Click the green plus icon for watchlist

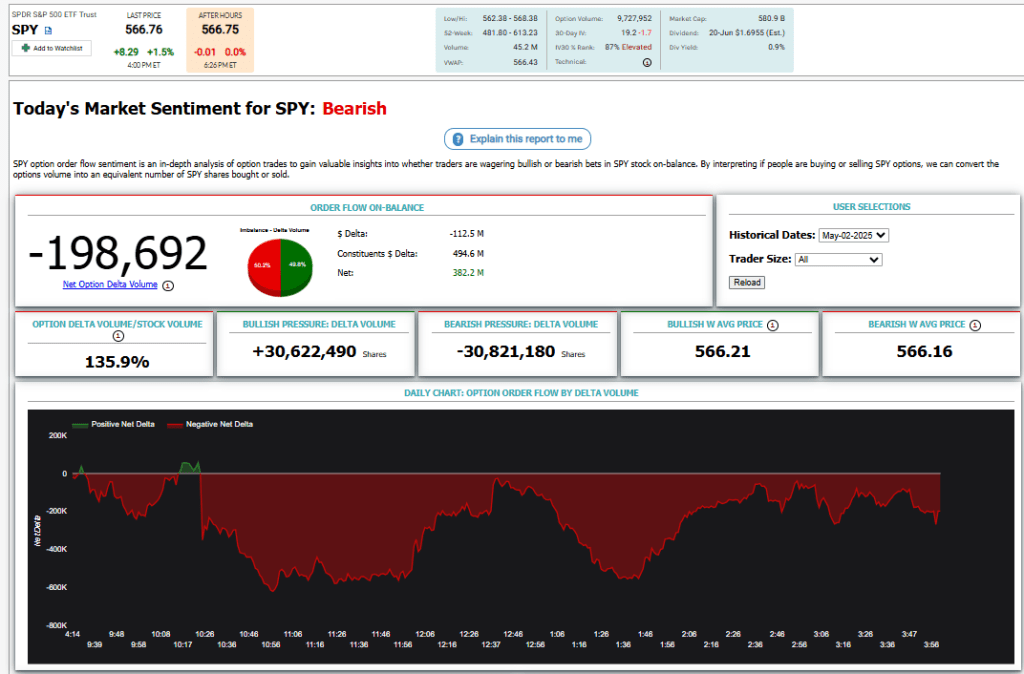pos(25,48)
